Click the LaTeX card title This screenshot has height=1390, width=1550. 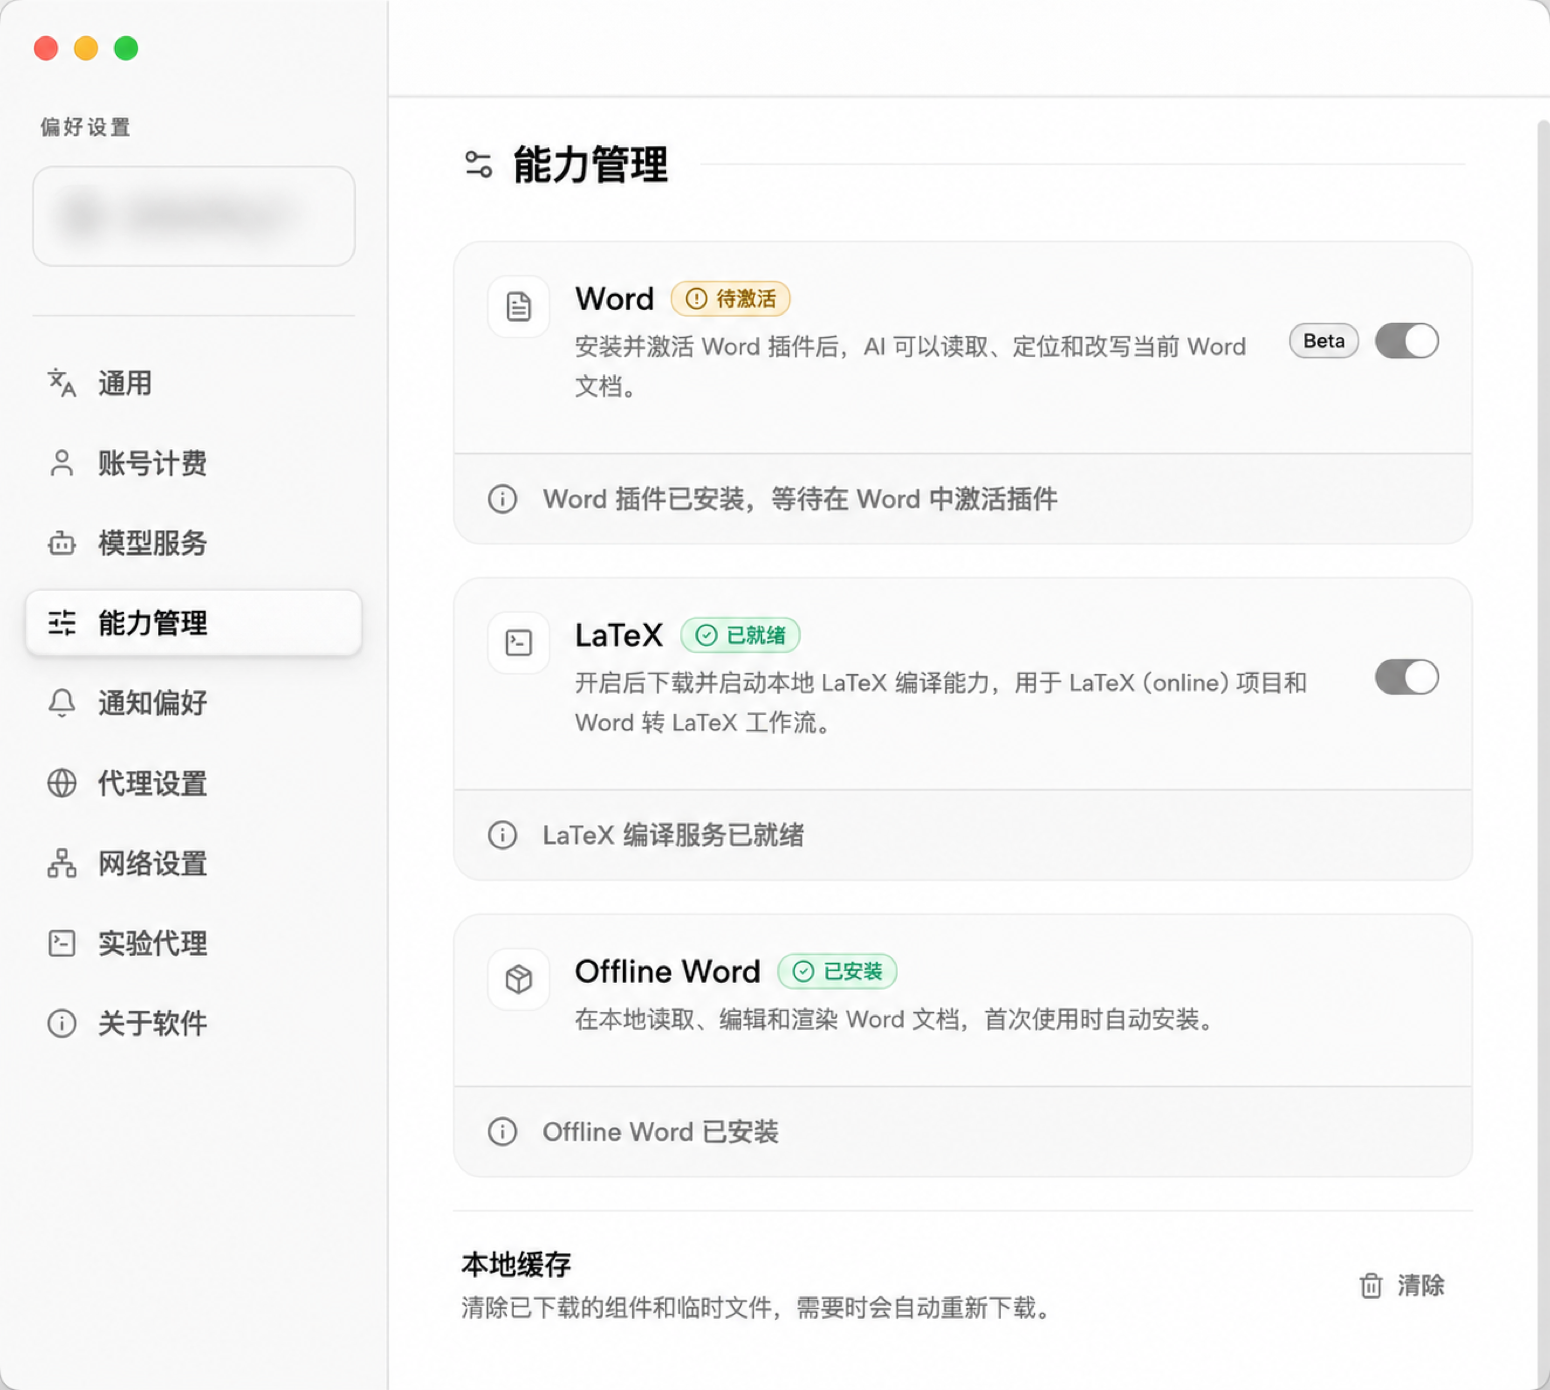pos(619,635)
